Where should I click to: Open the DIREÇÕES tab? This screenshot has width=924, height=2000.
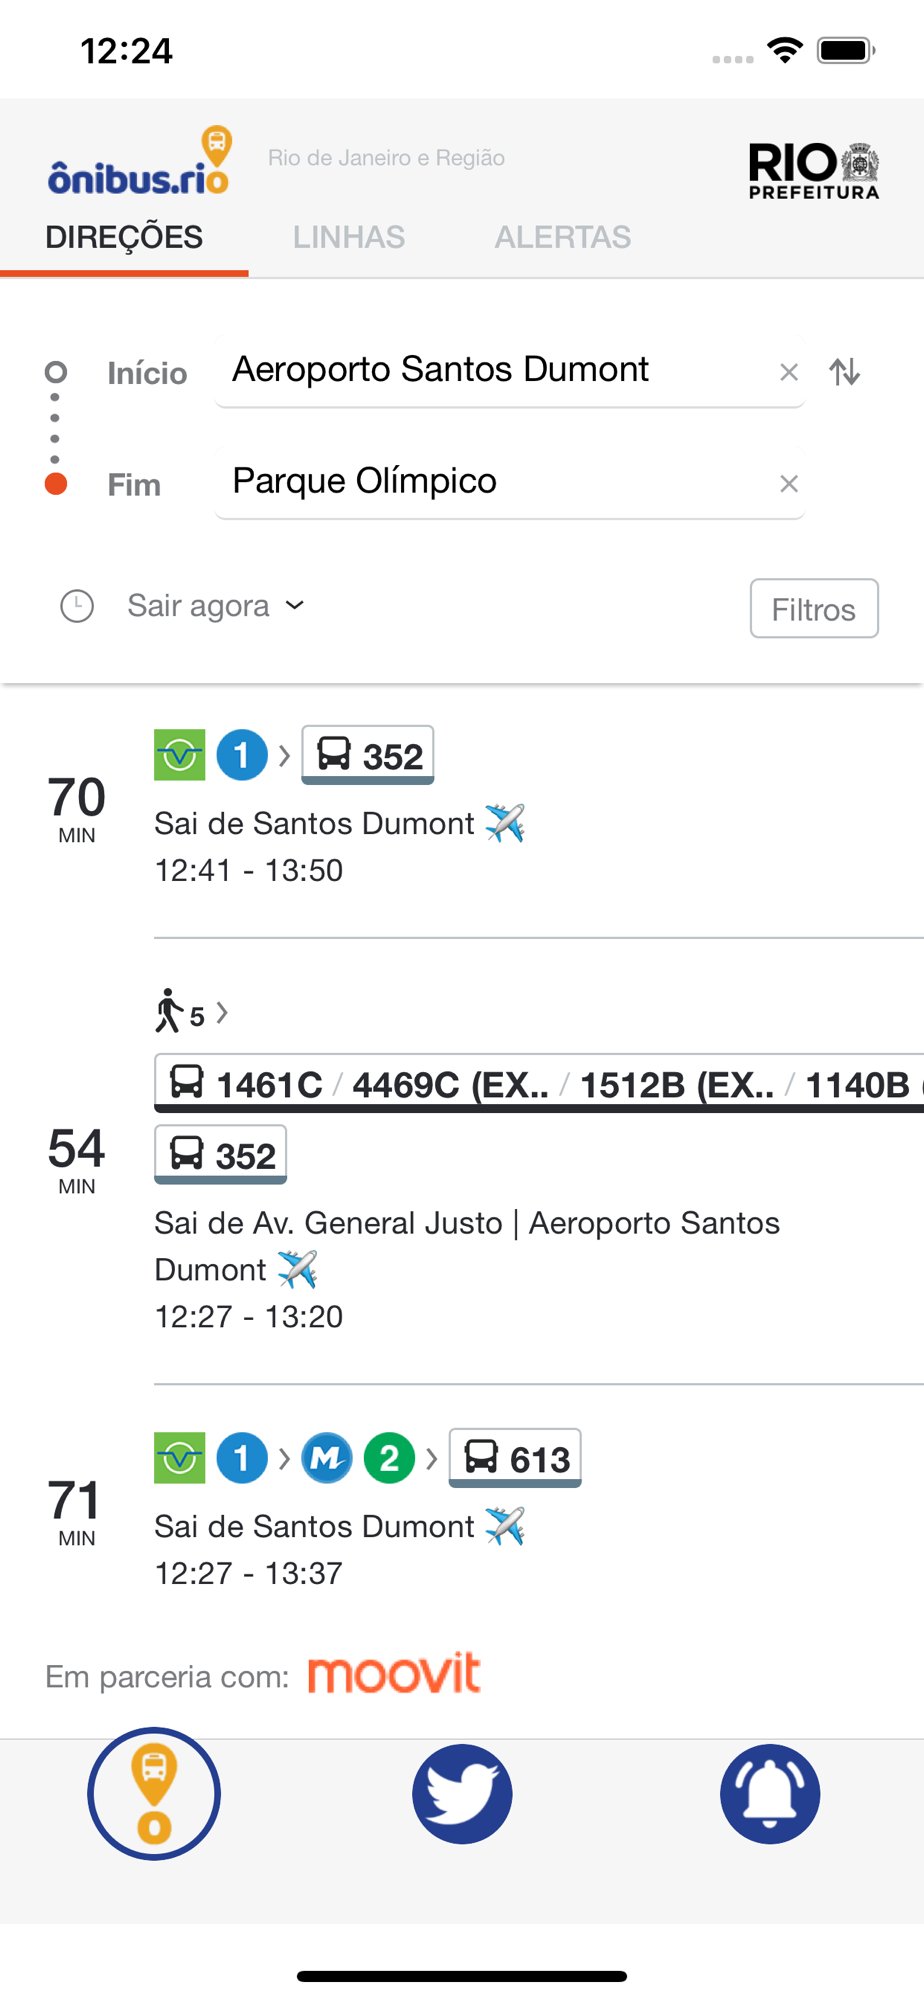pyautogui.click(x=124, y=237)
